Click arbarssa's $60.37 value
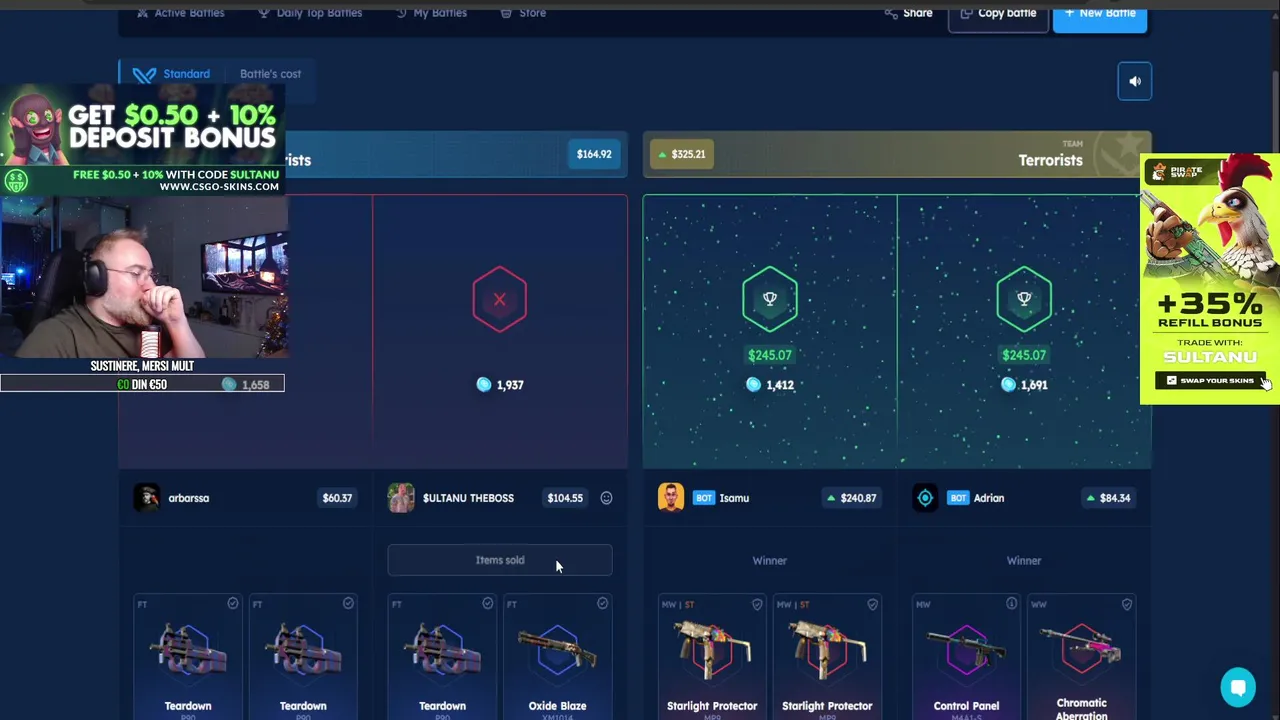Screen dimensions: 1280x720 [x=337, y=498]
